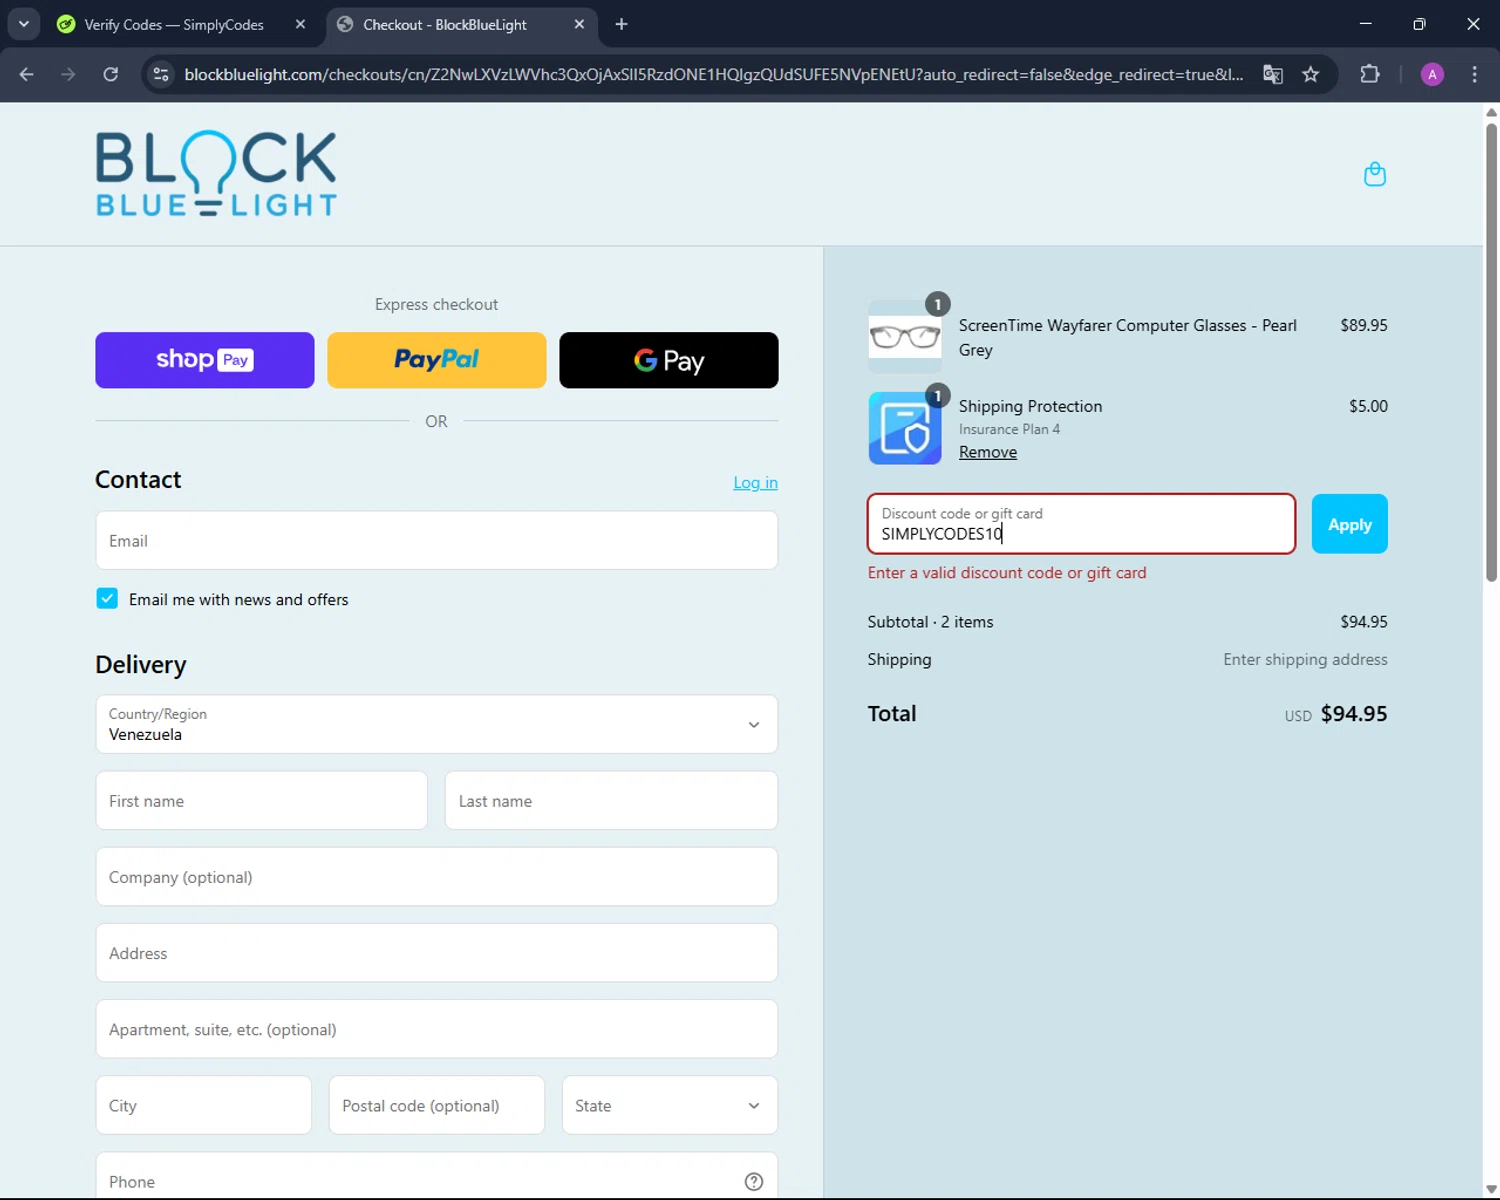This screenshot has height=1200, width=1500.
Task: Click the Log in link
Action: [x=755, y=482]
